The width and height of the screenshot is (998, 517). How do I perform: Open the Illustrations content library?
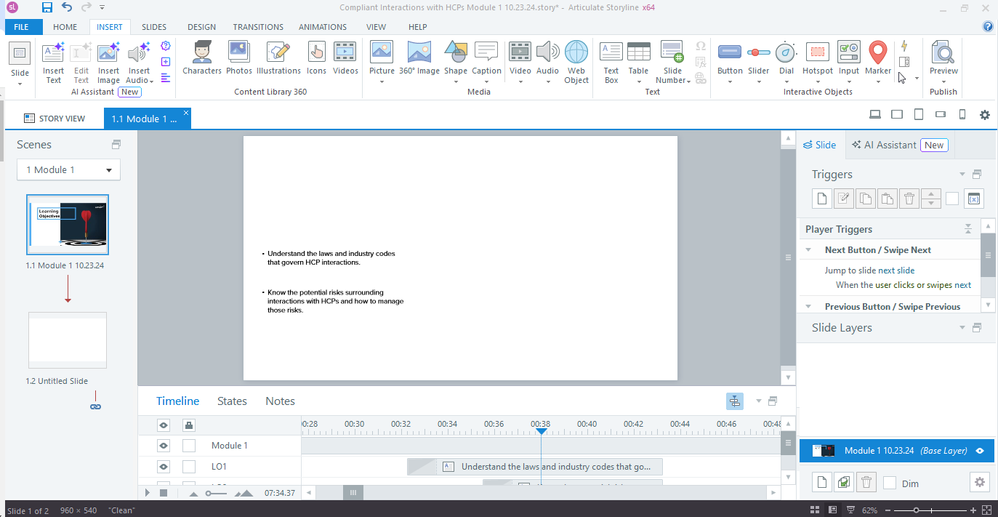(x=278, y=58)
